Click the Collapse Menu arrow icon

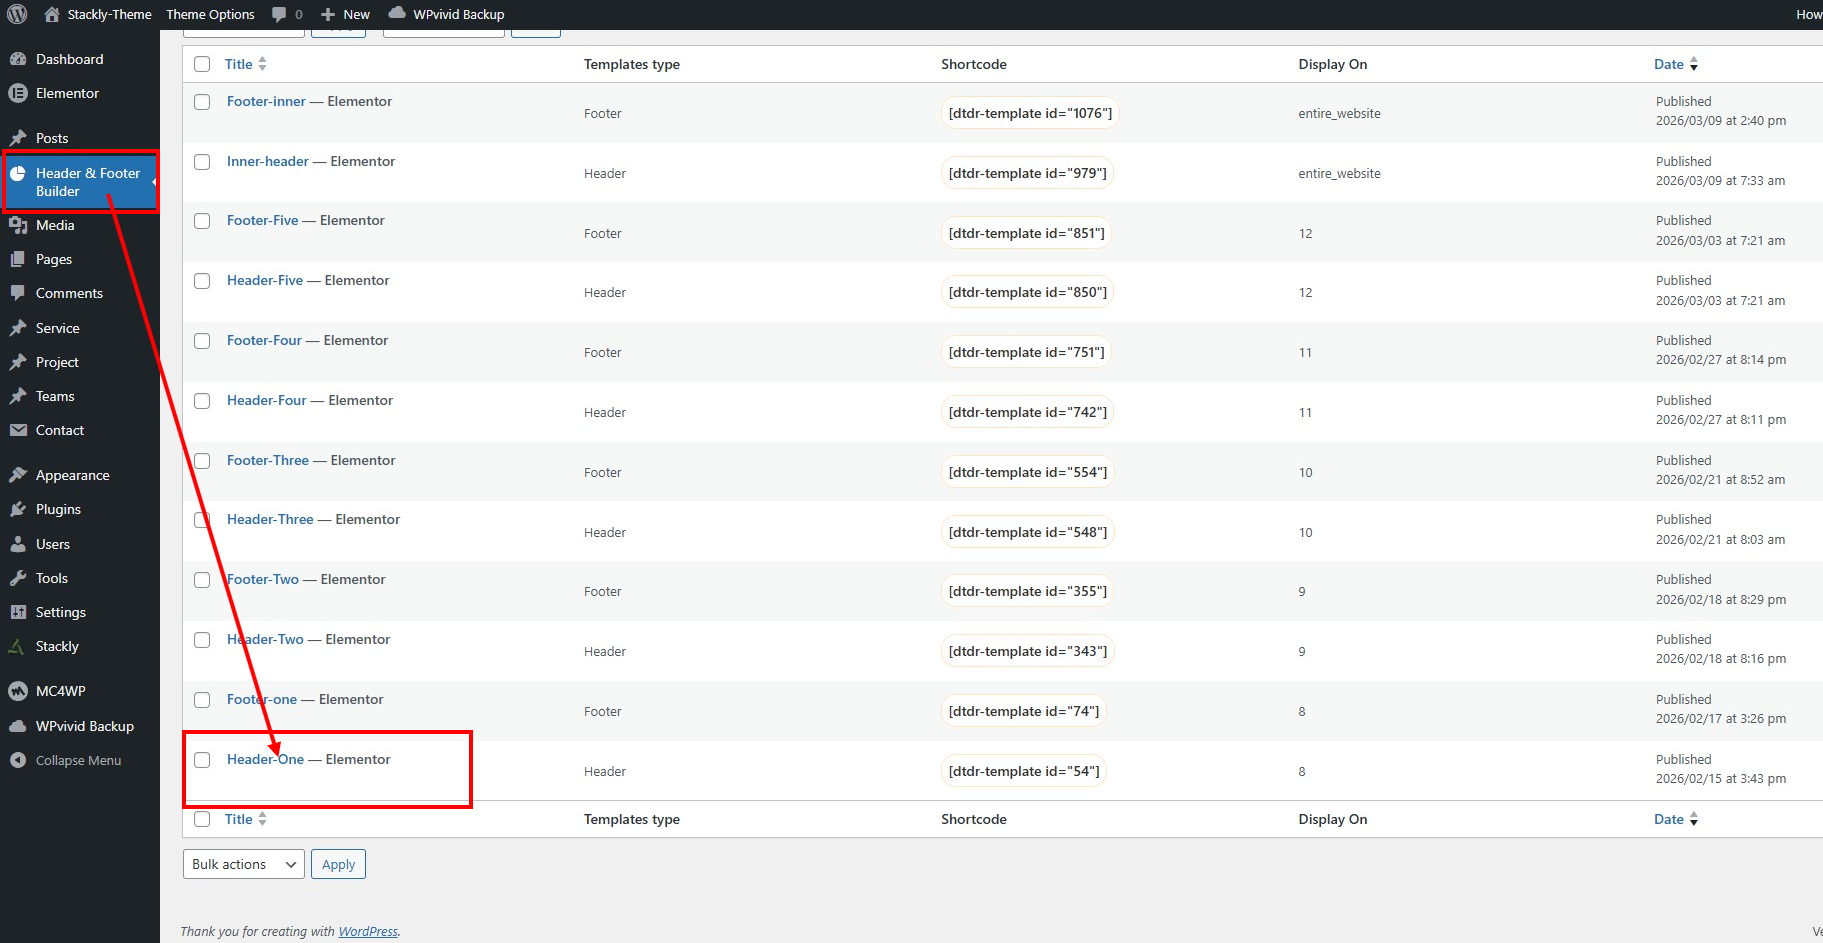[x=17, y=760]
